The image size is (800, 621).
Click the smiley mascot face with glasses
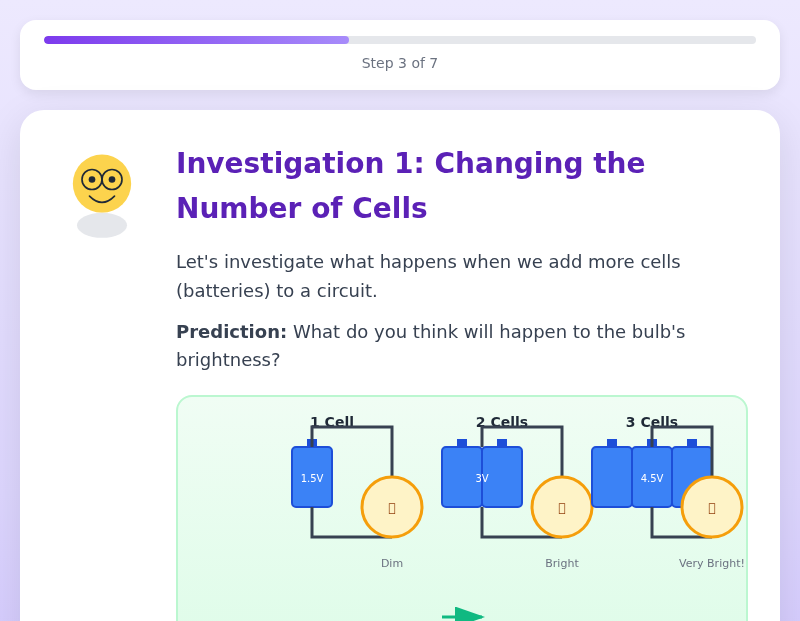[x=102, y=183]
